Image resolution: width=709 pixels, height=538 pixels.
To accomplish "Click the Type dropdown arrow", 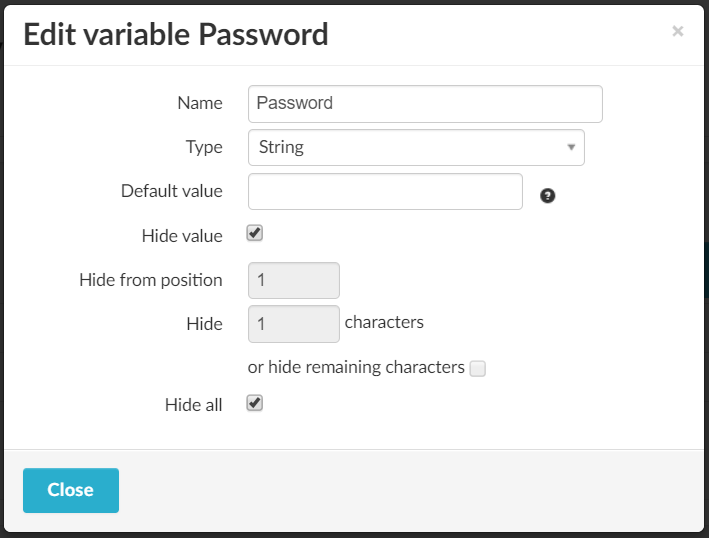I will pos(571,147).
